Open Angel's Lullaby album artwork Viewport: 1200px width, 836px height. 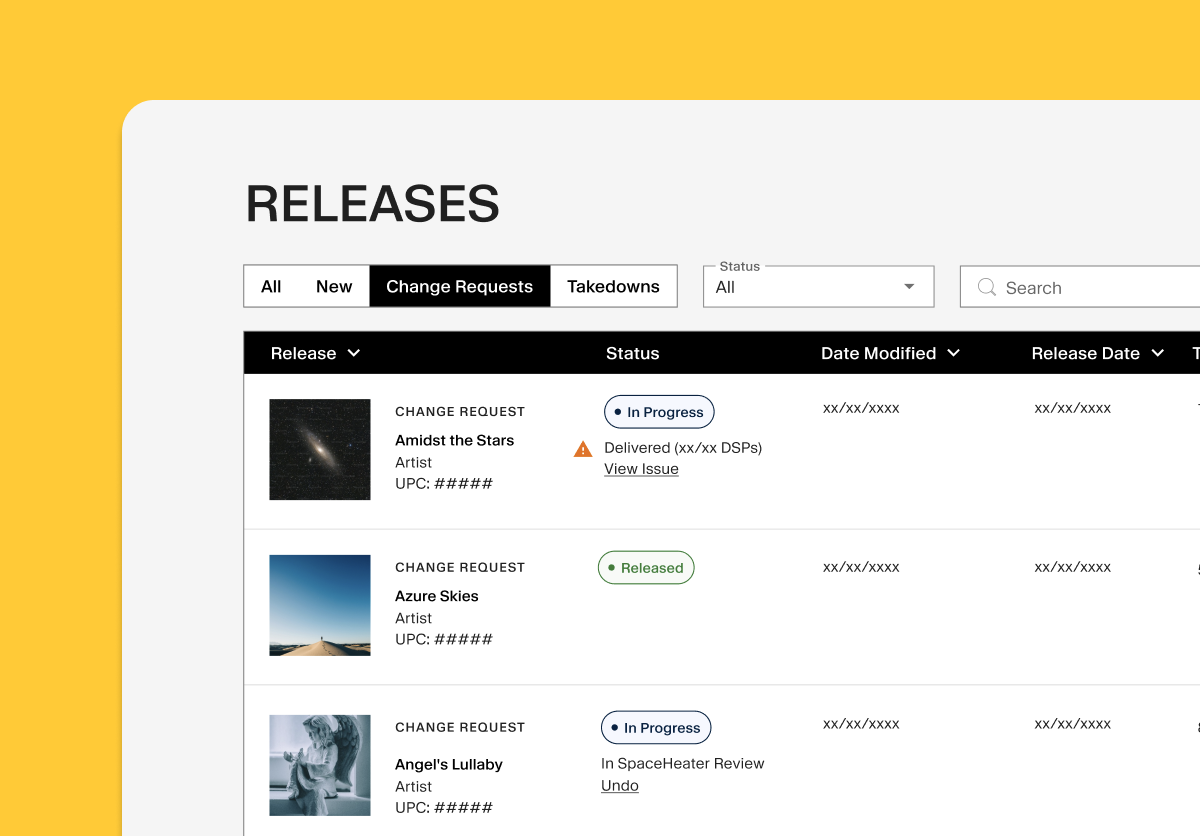320,765
